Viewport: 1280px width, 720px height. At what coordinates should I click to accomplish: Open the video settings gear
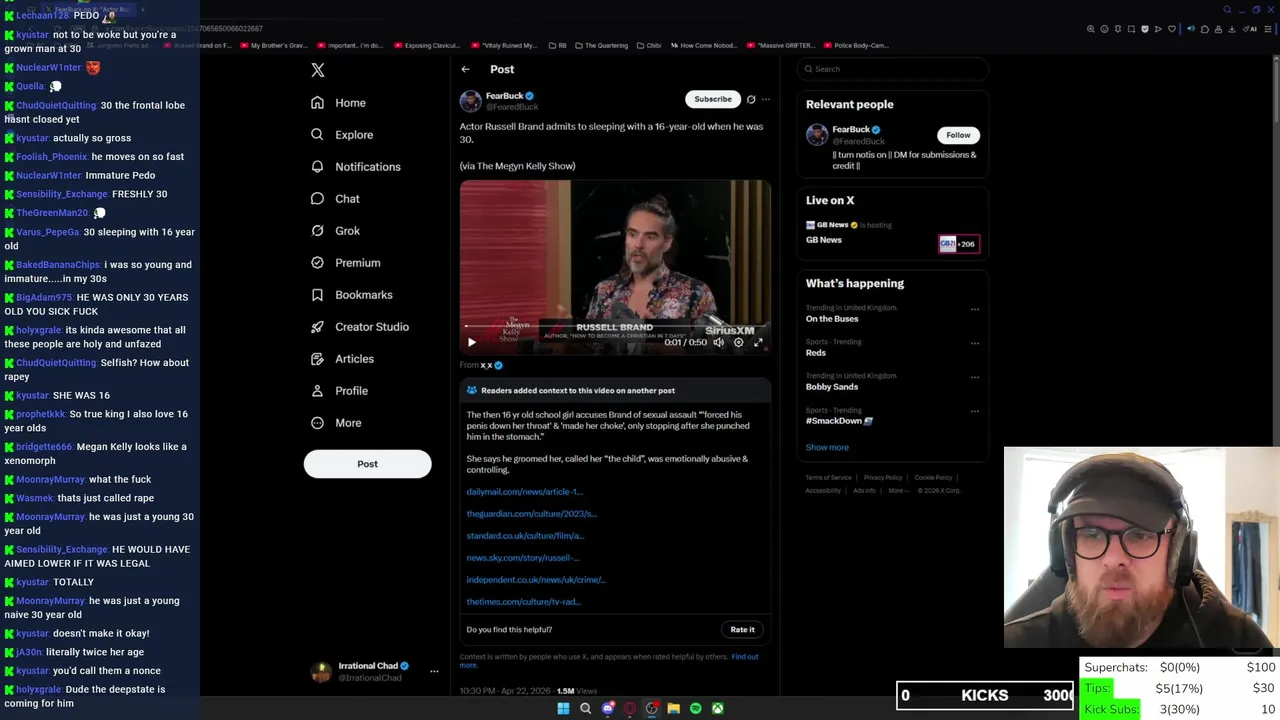click(x=739, y=342)
